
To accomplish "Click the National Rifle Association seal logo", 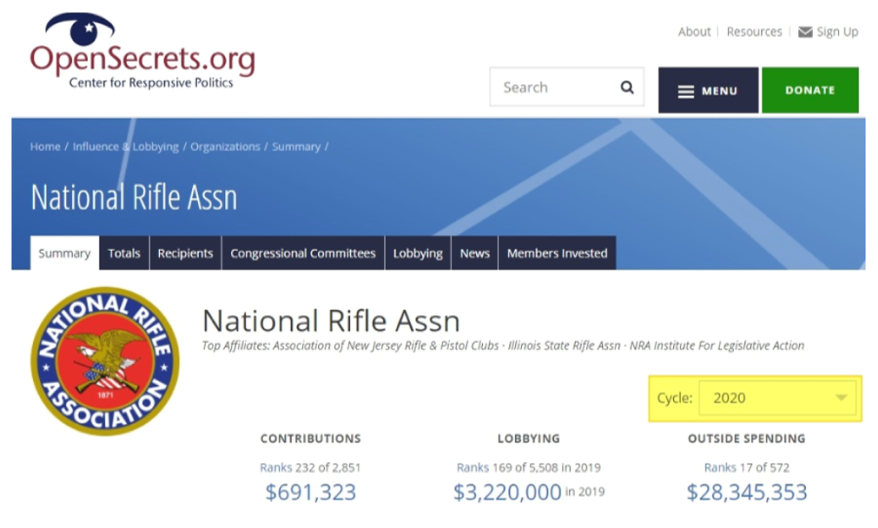I will [105, 361].
